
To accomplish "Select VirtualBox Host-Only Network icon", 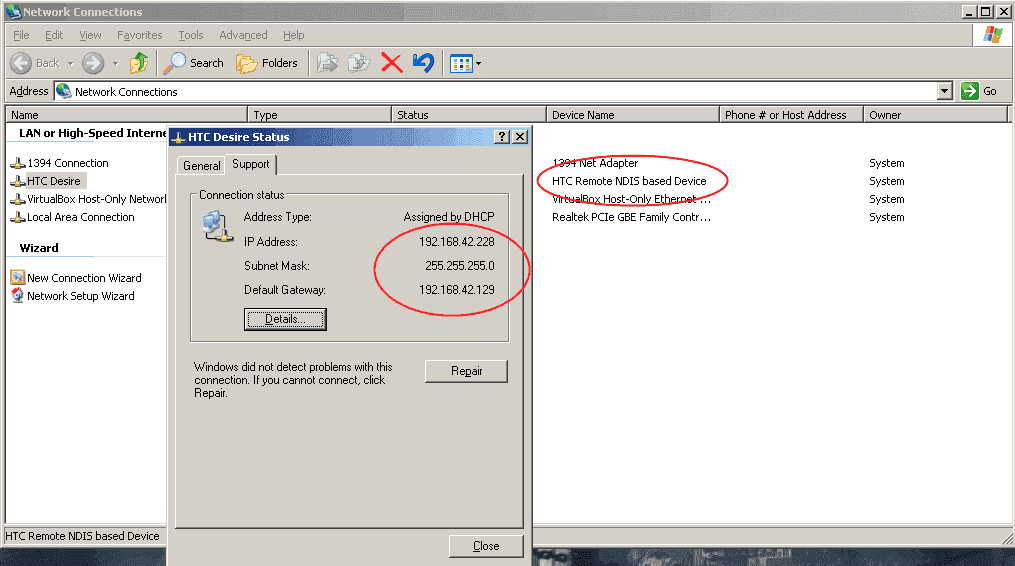I will (x=18, y=199).
